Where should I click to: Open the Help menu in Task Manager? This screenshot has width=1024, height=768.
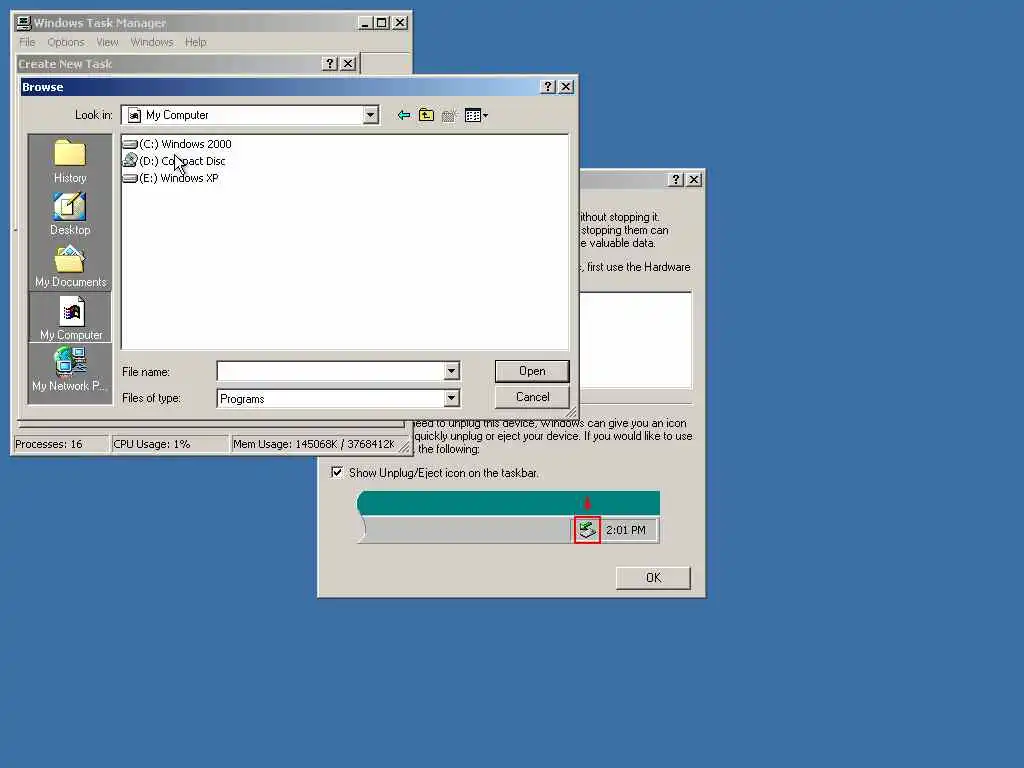(195, 42)
